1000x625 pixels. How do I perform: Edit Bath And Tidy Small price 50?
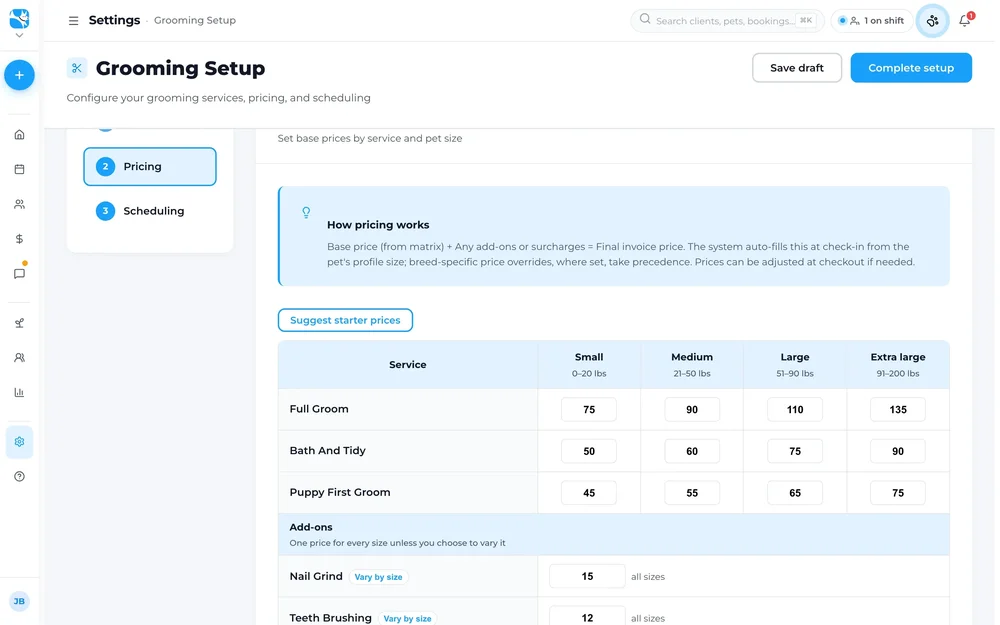(x=589, y=451)
